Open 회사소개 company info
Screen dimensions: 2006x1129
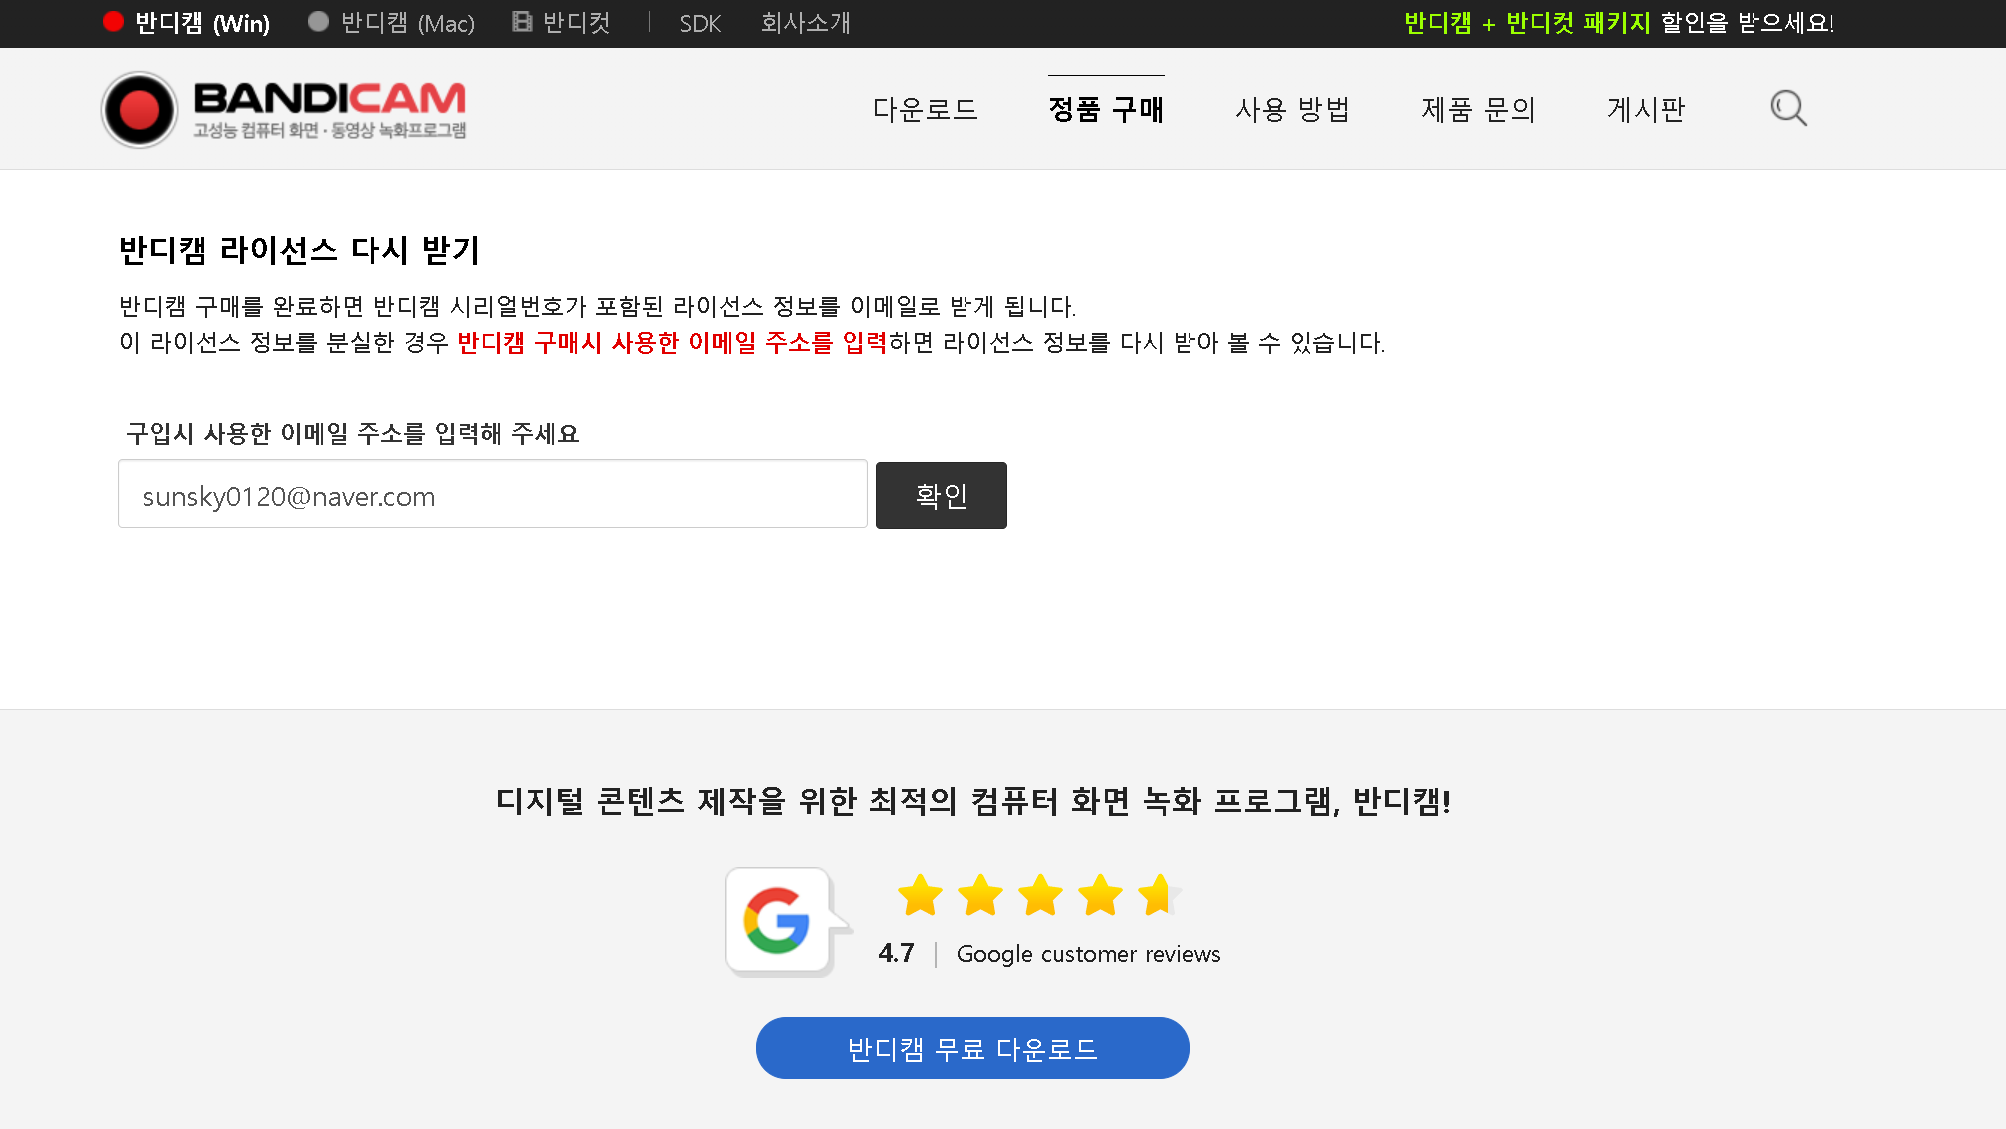coord(805,23)
